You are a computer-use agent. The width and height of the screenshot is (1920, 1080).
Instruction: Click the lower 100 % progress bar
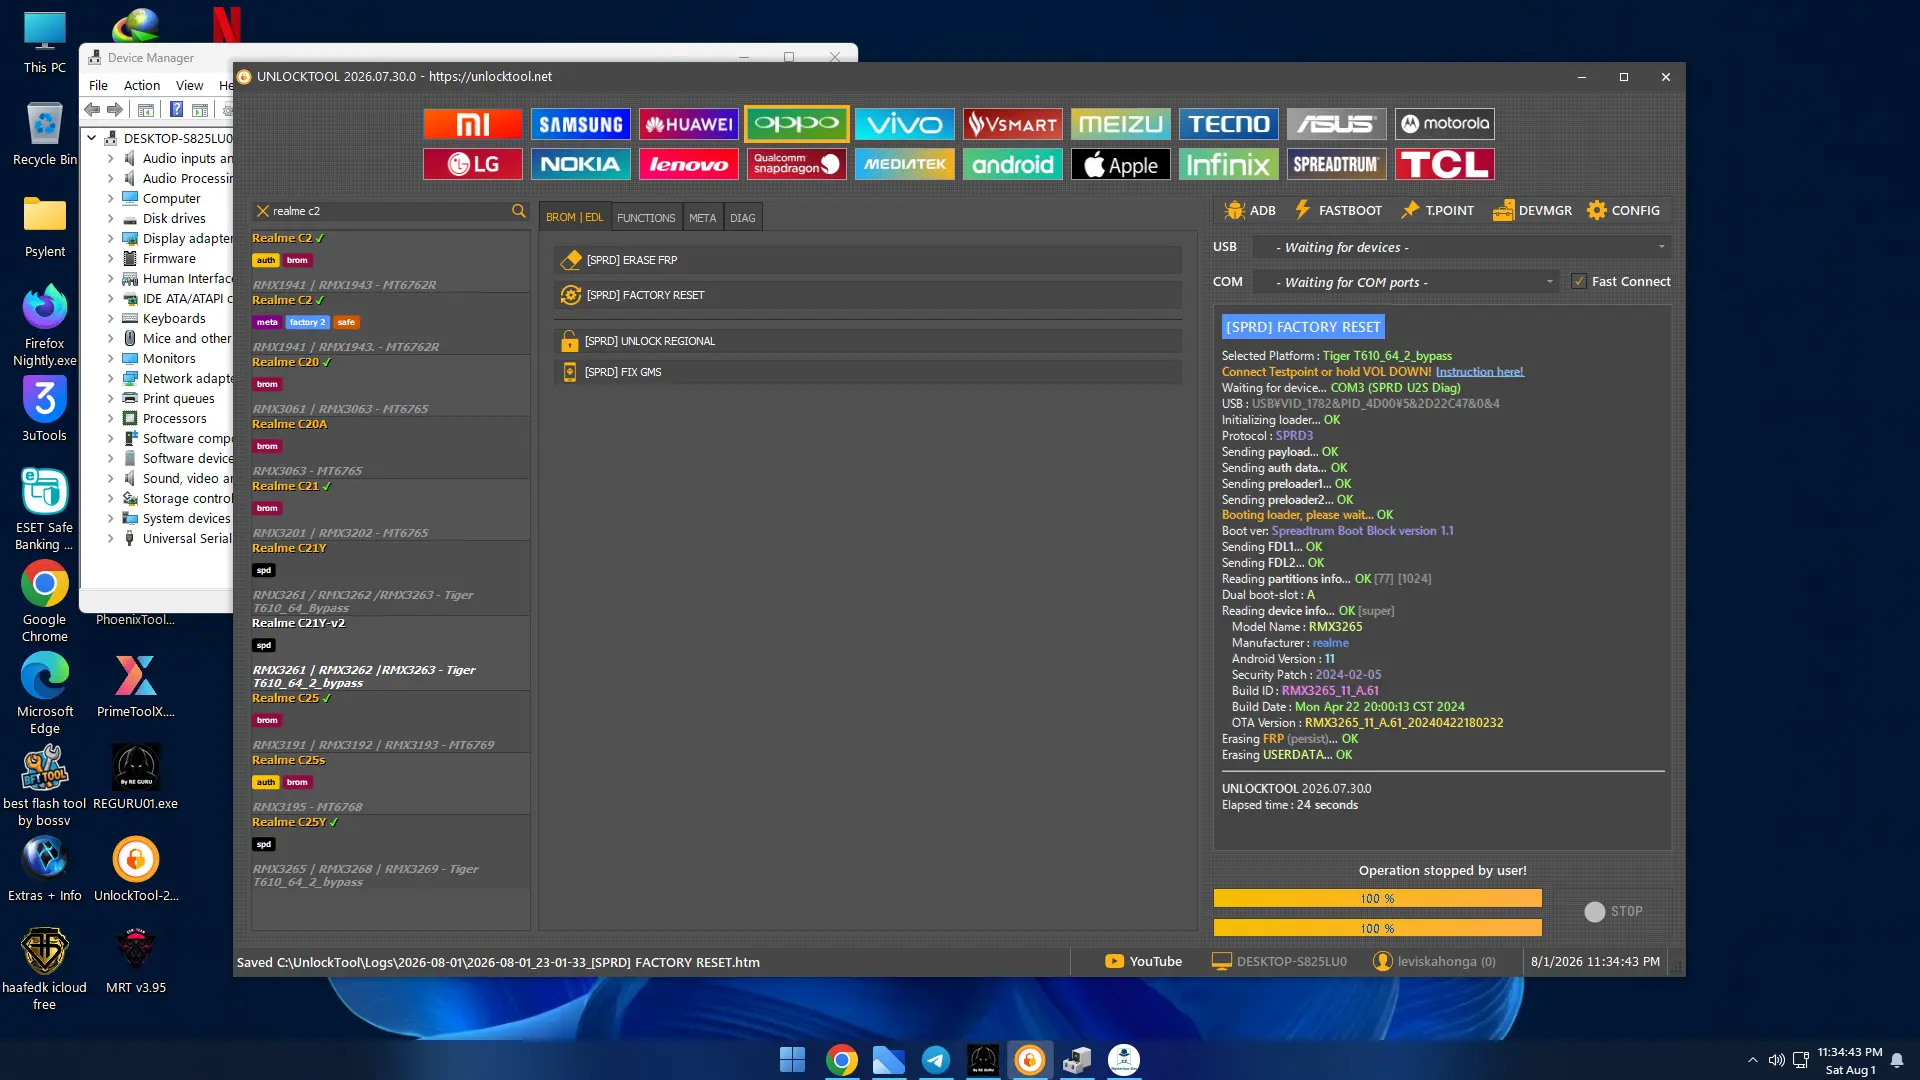coord(1377,928)
